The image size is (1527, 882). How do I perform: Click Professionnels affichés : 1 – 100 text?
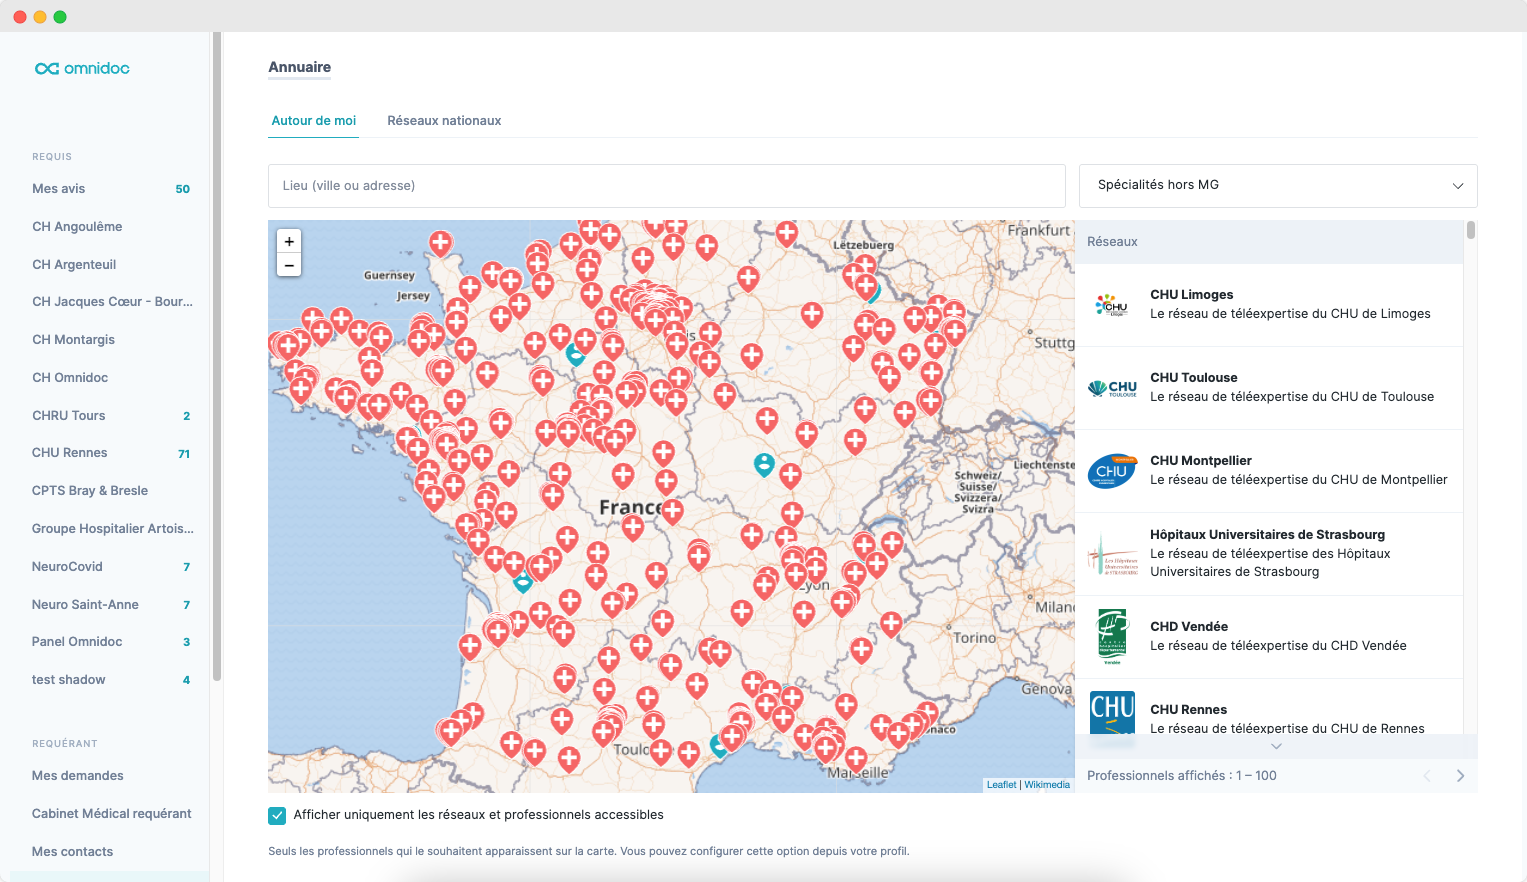1182,776
